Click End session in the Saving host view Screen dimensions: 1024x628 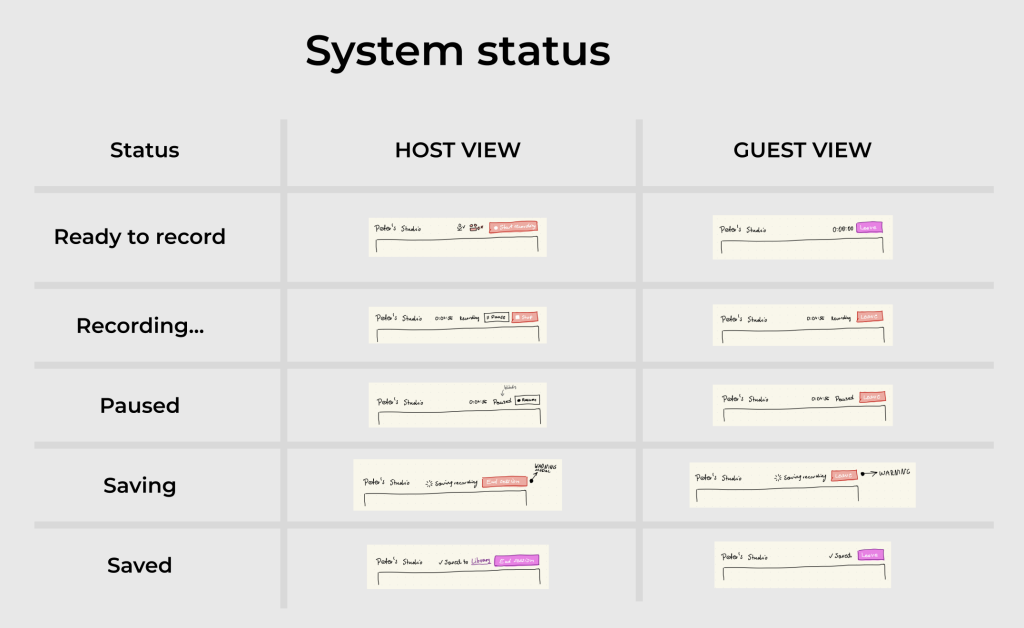(506, 482)
